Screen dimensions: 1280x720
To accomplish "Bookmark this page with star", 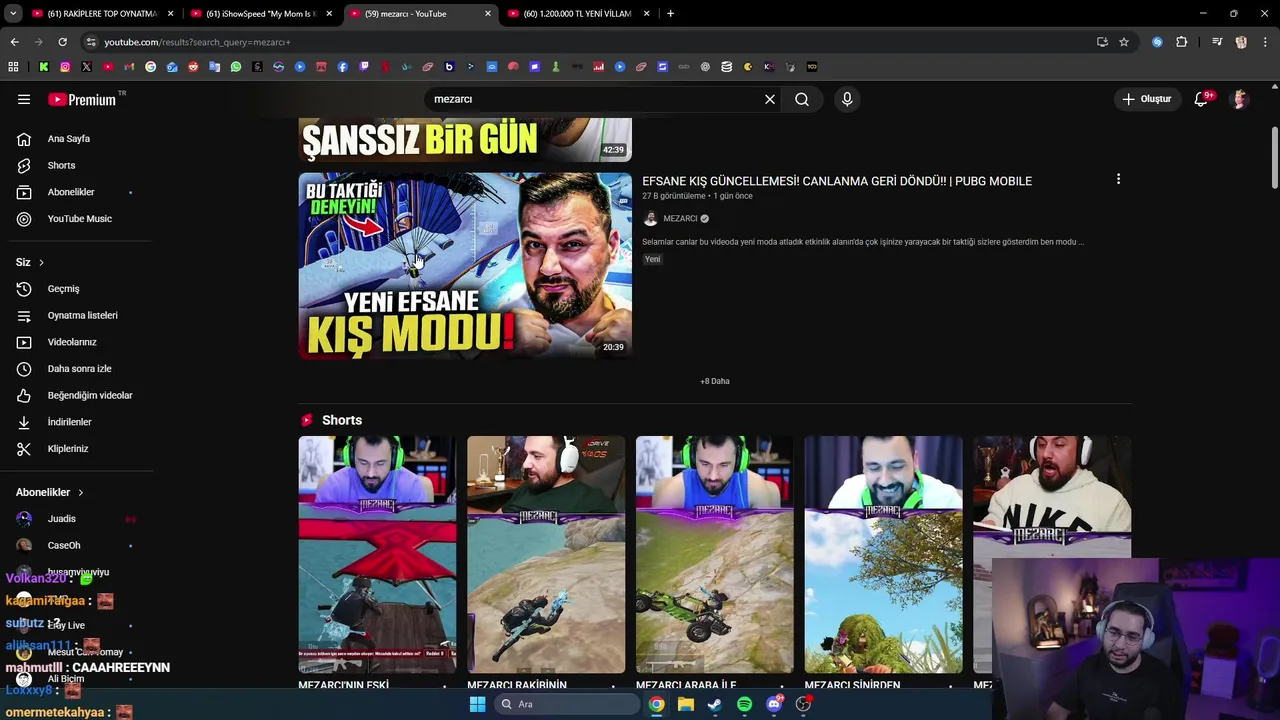I will [x=1124, y=42].
